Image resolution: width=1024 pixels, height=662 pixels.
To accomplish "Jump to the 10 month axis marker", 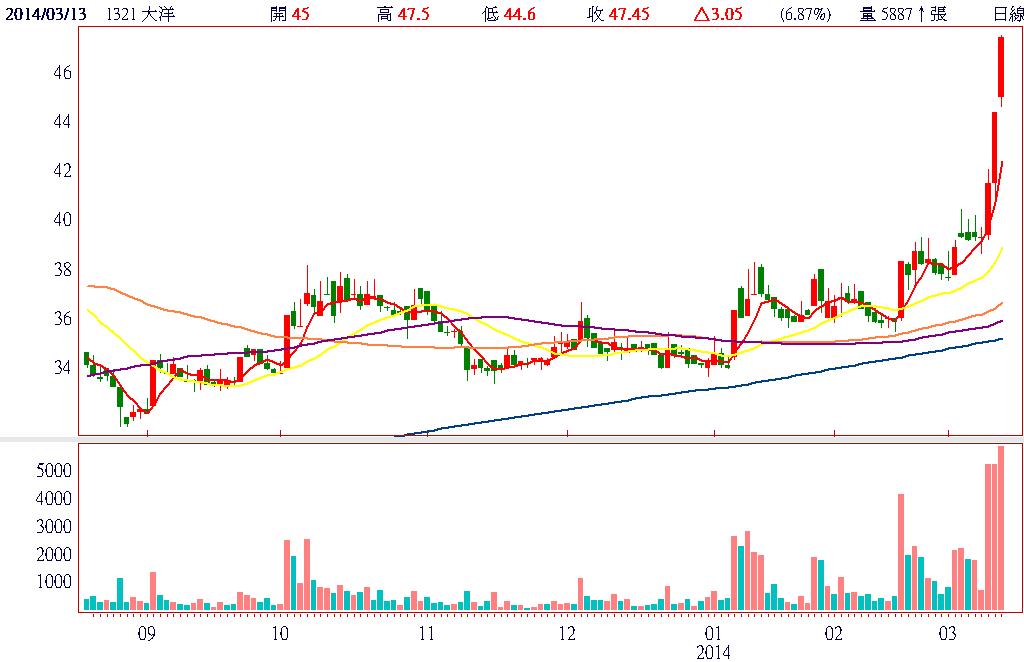I will [280, 634].
